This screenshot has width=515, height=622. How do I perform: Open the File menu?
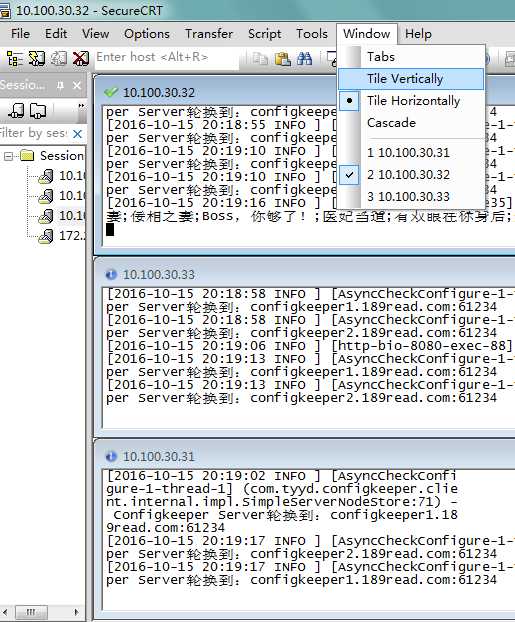pyautogui.click(x=20, y=34)
